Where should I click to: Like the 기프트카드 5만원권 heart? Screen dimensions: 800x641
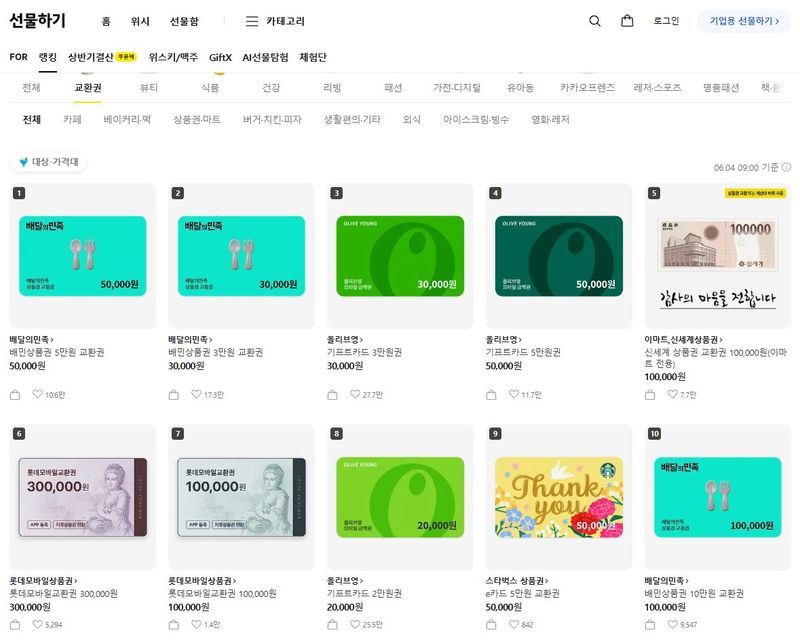click(514, 394)
